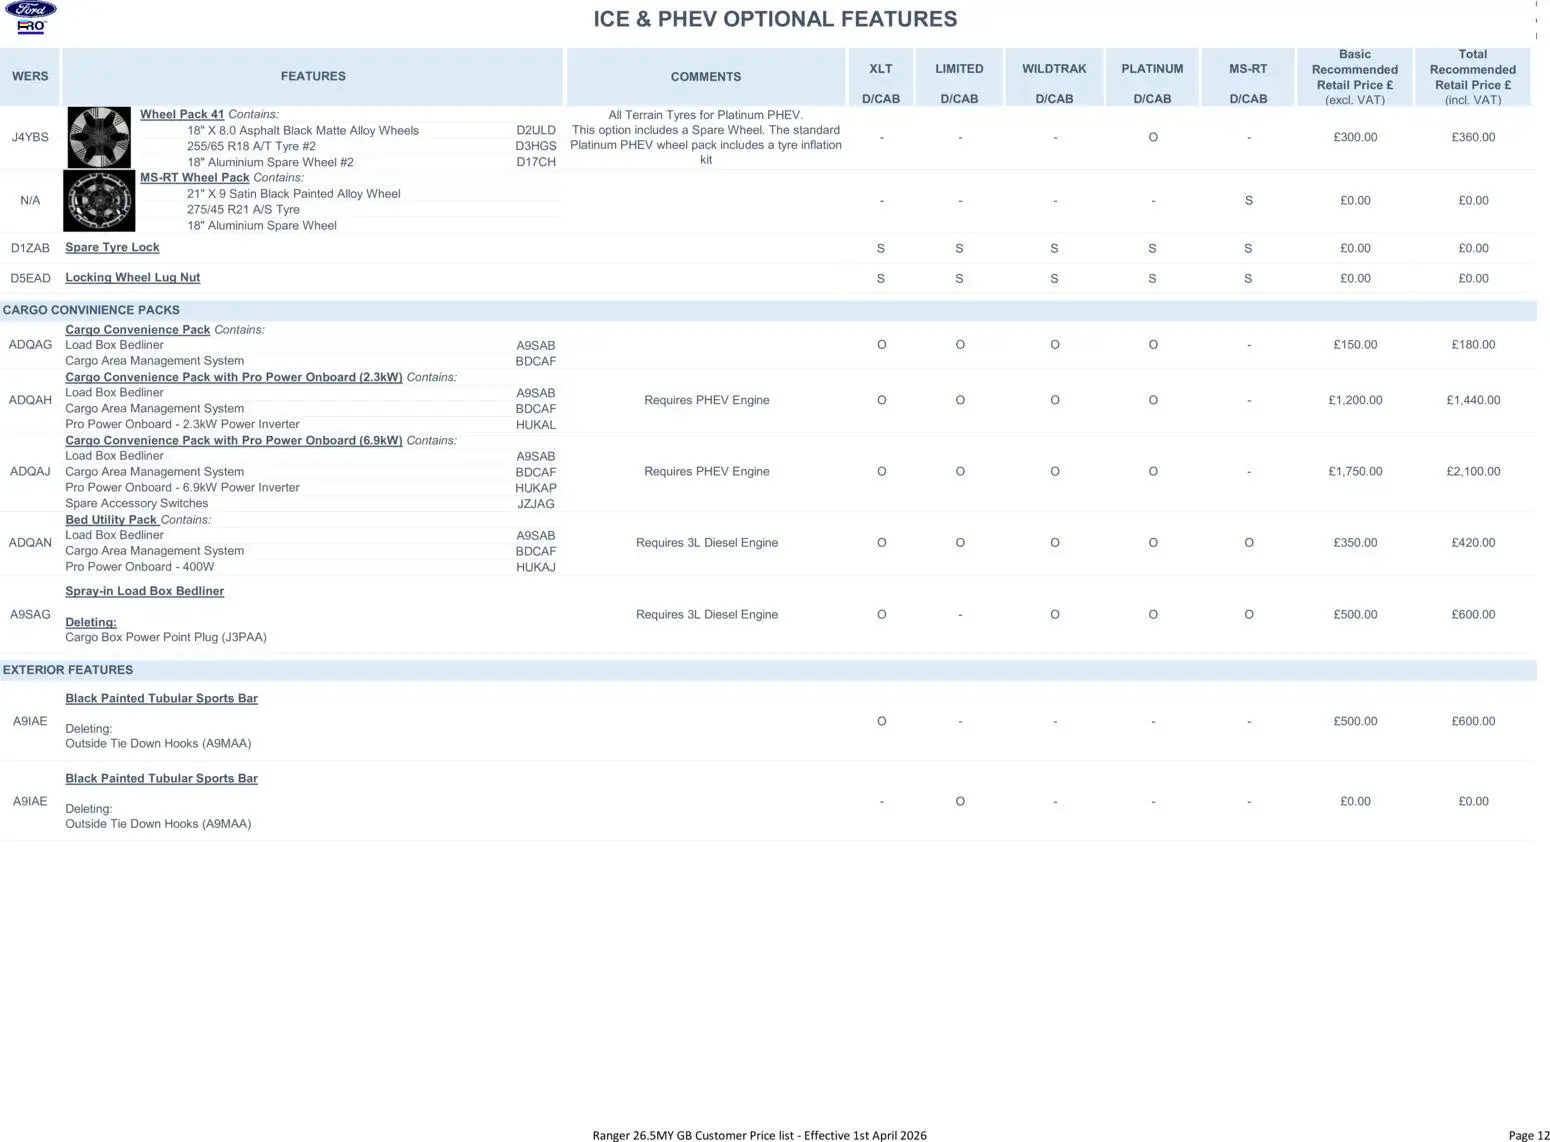Select the £1,750.00 basic price

pos(1355,471)
